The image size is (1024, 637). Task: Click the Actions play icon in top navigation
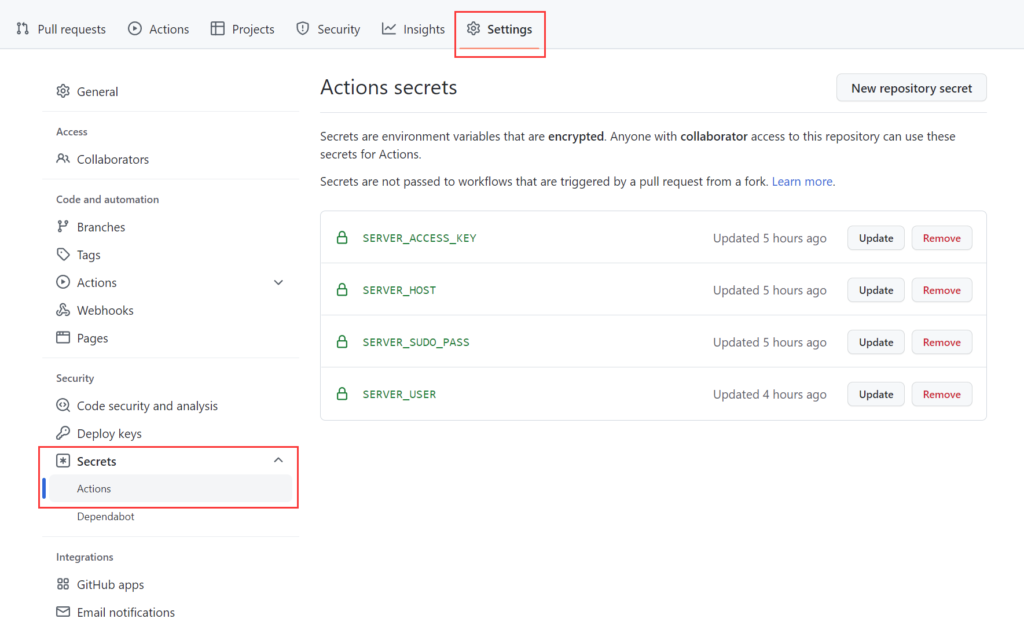pos(135,29)
